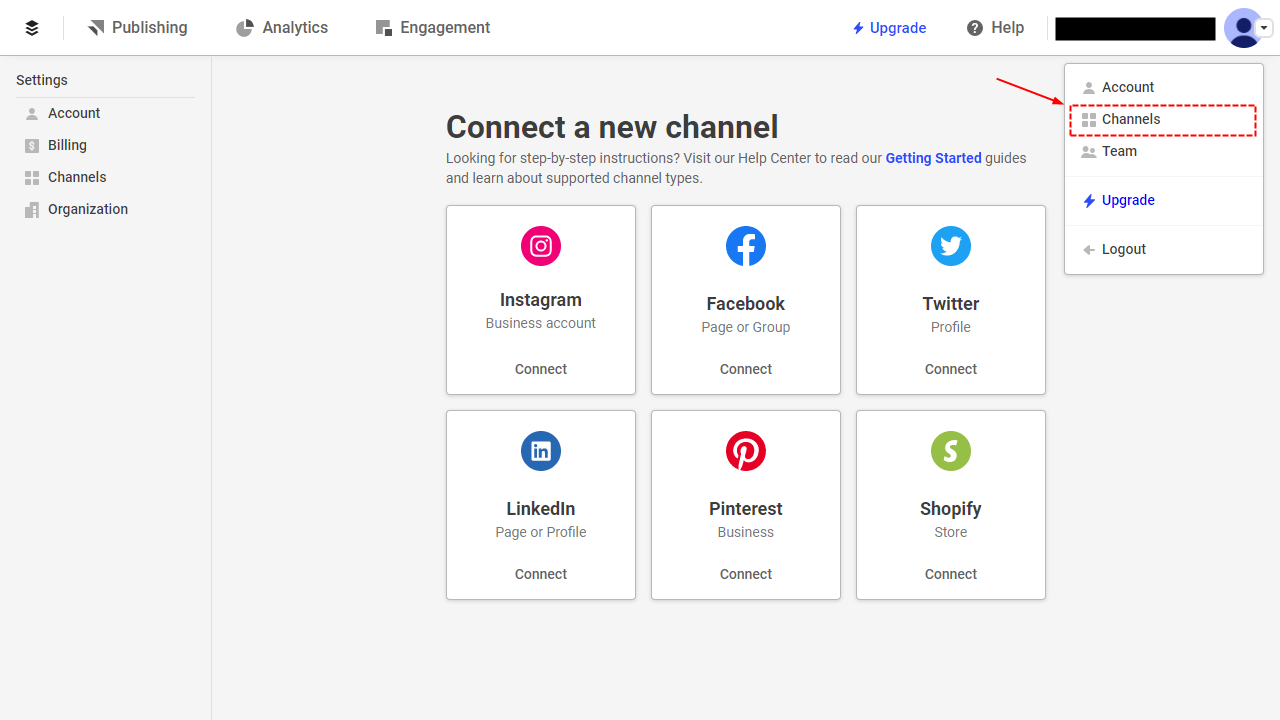Screen dimensions: 1280x720
Task: Click the LinkedIn logo icon
Action: 541,451
